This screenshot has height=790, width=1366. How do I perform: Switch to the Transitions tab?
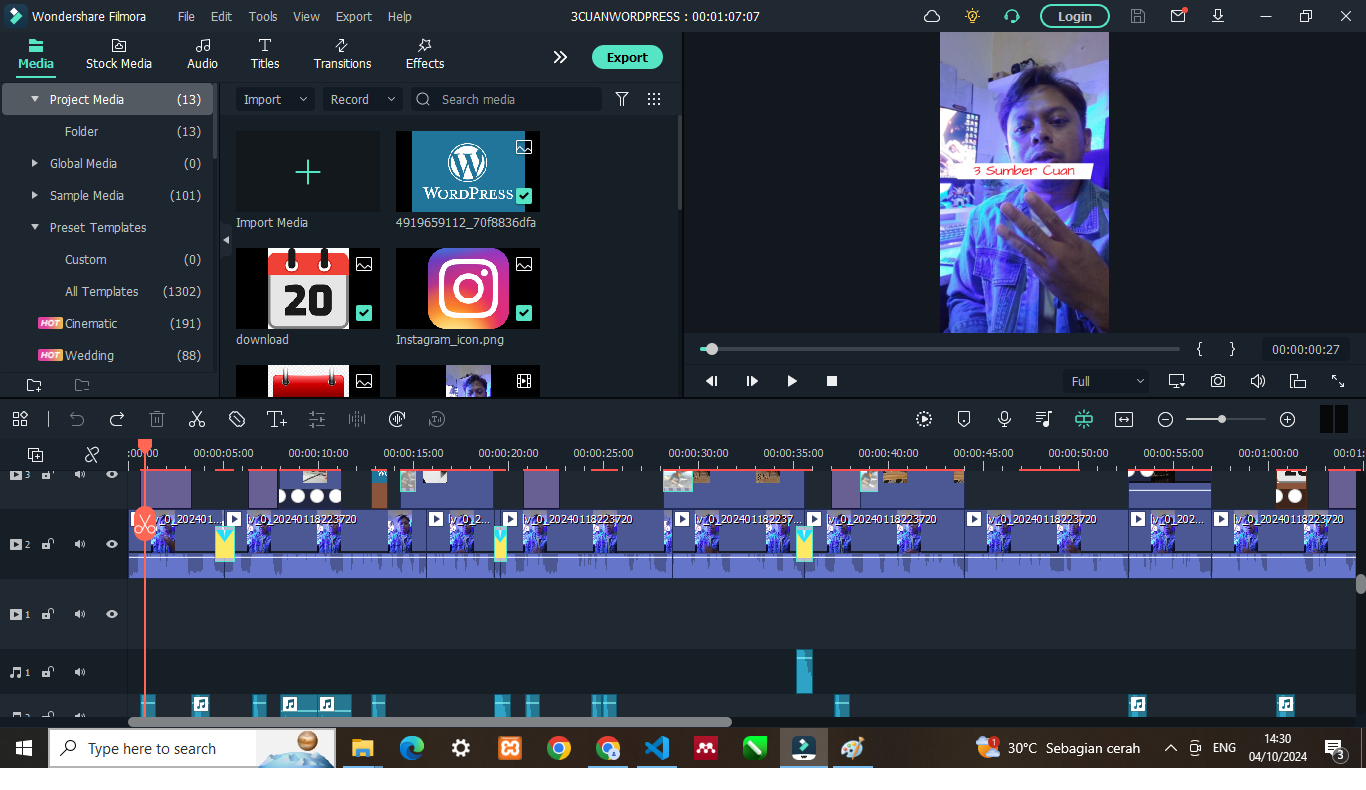pyautogui.click(x=342, y=54)
